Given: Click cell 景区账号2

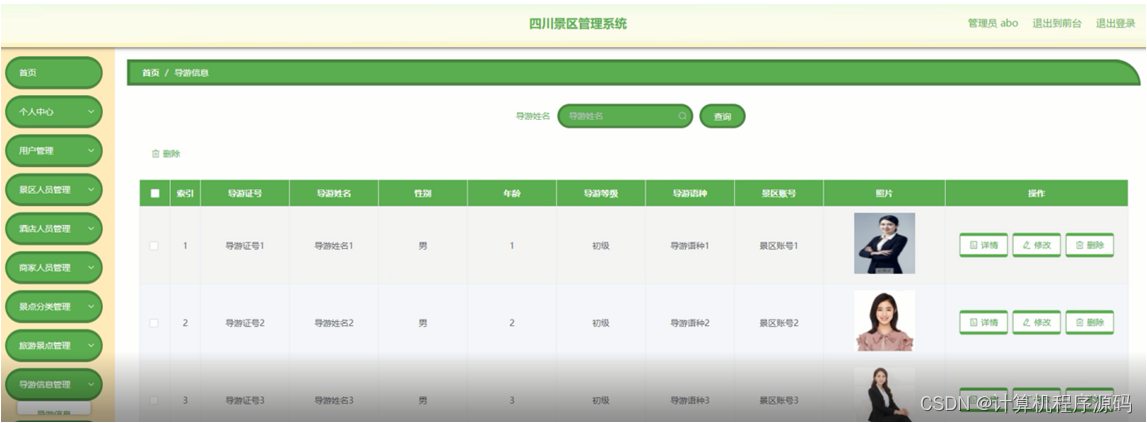Looking at the screenshot, I should pyautogui.click(x=779, y=323).
